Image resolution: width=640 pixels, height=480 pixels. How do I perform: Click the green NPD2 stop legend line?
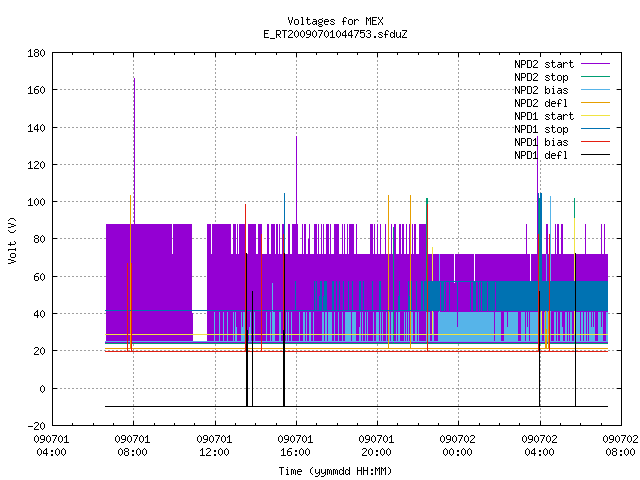point(595,77)
